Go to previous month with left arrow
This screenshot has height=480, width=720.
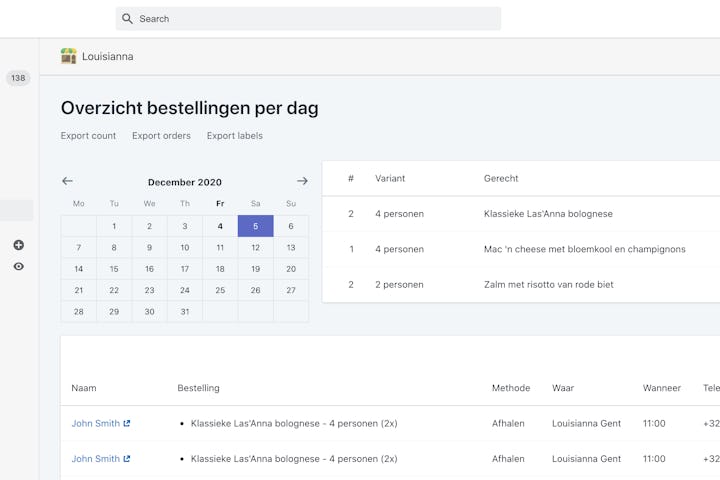(67, 181)
